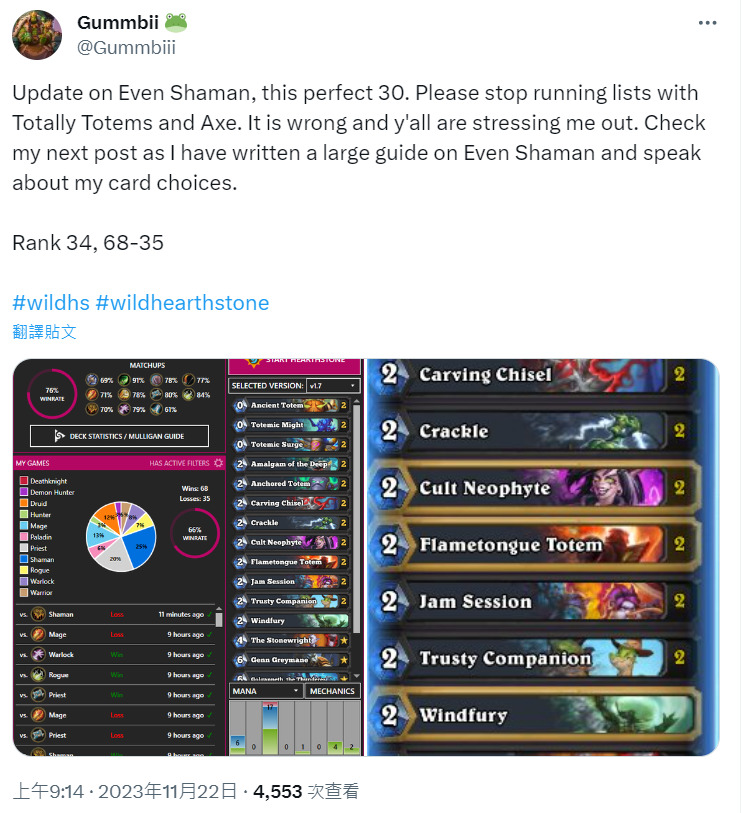
Task: Switch to the MECHANICS tab
Action: [332, 691]
